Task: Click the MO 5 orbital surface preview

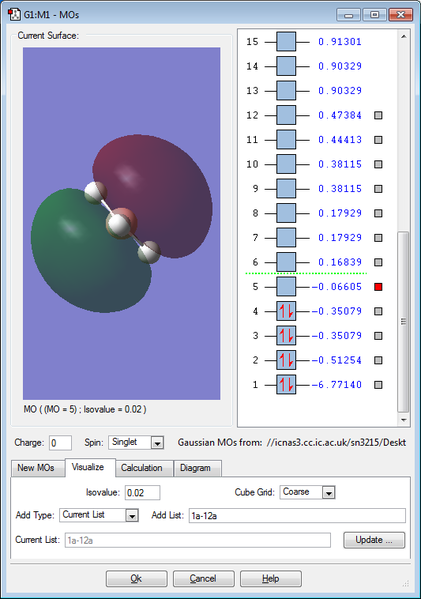Action: [x=121, y=223]
